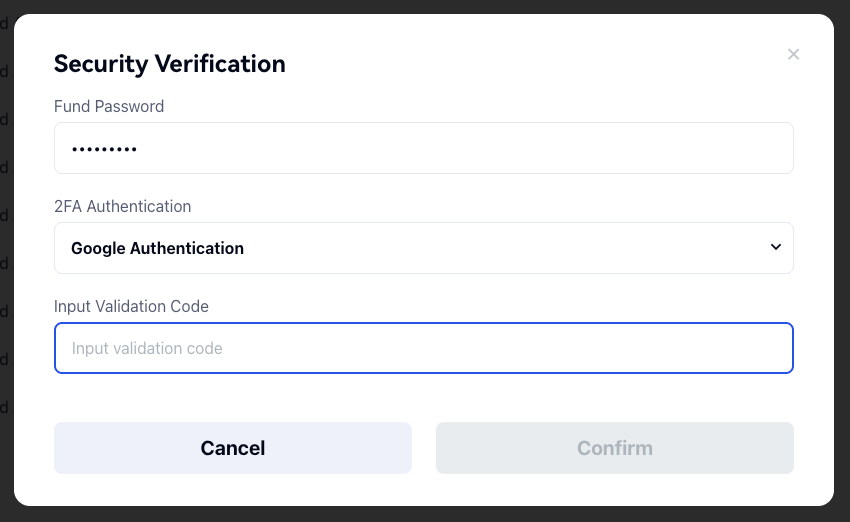Image resolution: width=850 pixels, height=522 pixels.
Task: Click the dropdown chevron arrow
Action: point(776,247)
